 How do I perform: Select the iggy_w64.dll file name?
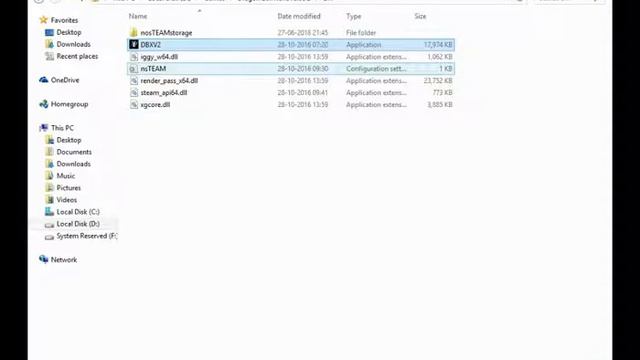(159, 57)
